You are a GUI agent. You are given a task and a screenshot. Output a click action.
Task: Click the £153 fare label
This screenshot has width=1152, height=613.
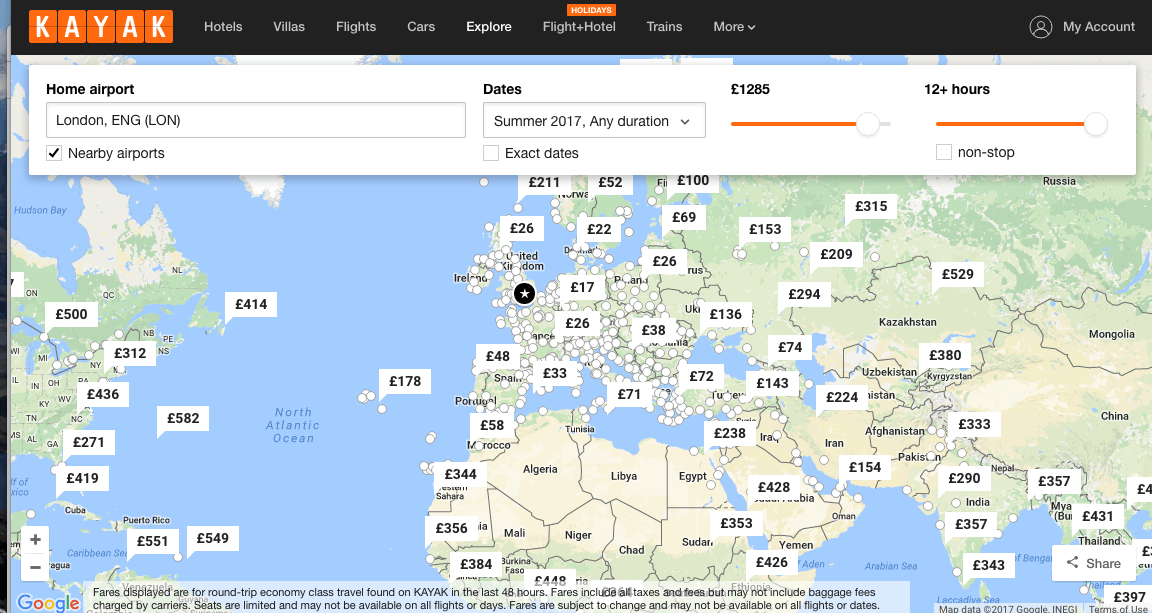(765, 229)
